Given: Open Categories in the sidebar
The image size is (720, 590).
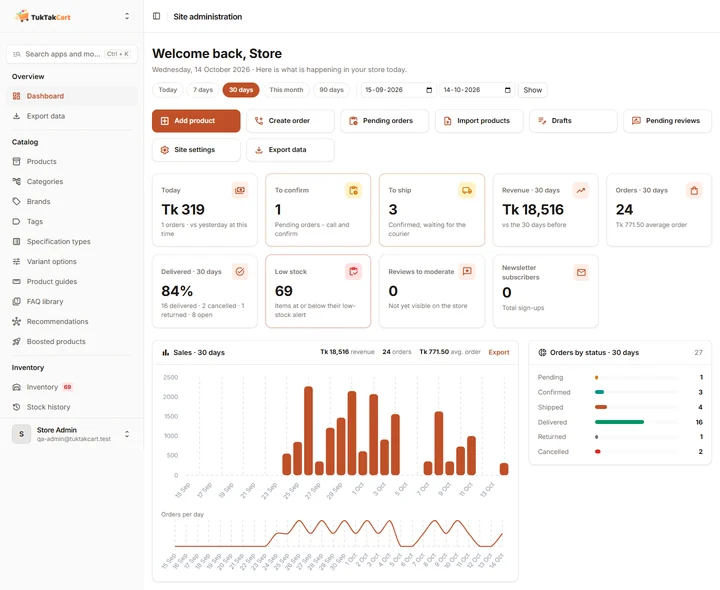Looking at the screenshot, I should point(72,181).
